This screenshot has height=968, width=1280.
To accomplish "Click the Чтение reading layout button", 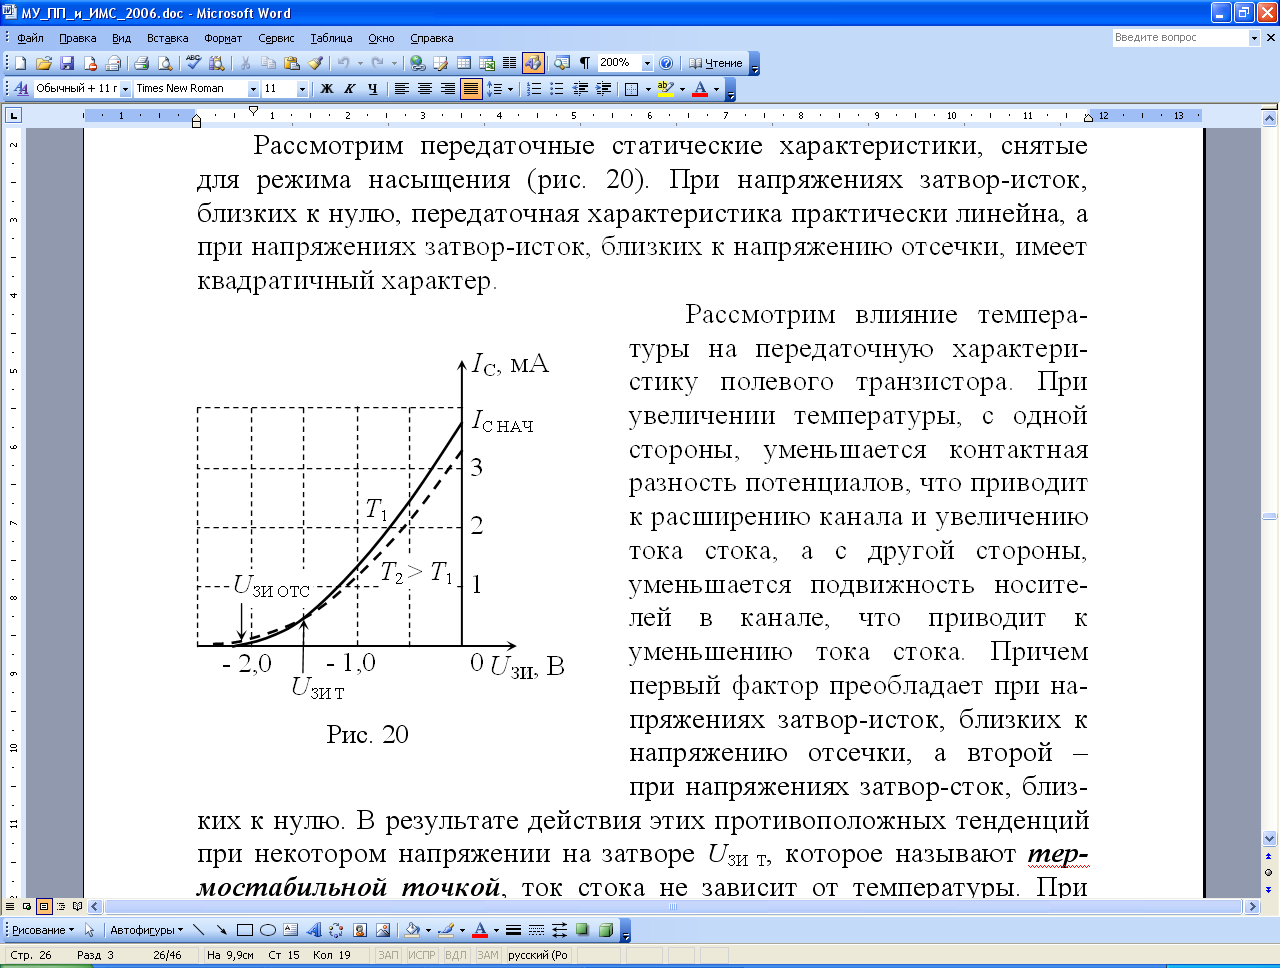I will [716, 63].
